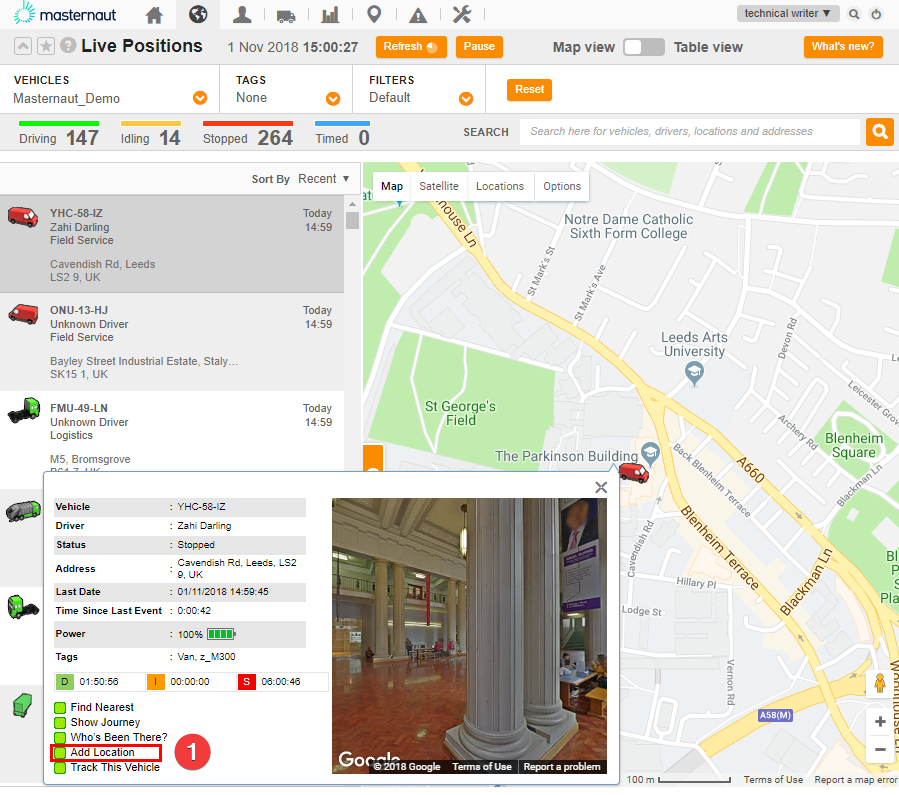The width and height of the screenshot is (899, 795).
Task: Click the vehicle list scrollbar thumb
Action: [x=352, y=221]
